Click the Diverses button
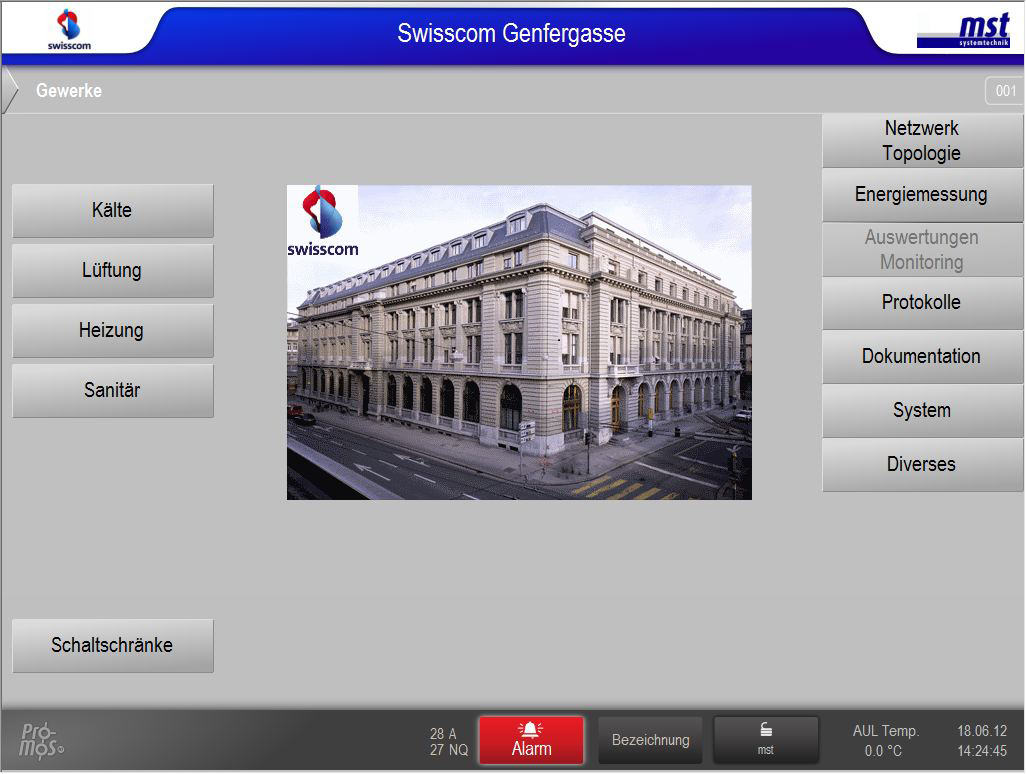The image size is (1026, 774). coord(922,465)
